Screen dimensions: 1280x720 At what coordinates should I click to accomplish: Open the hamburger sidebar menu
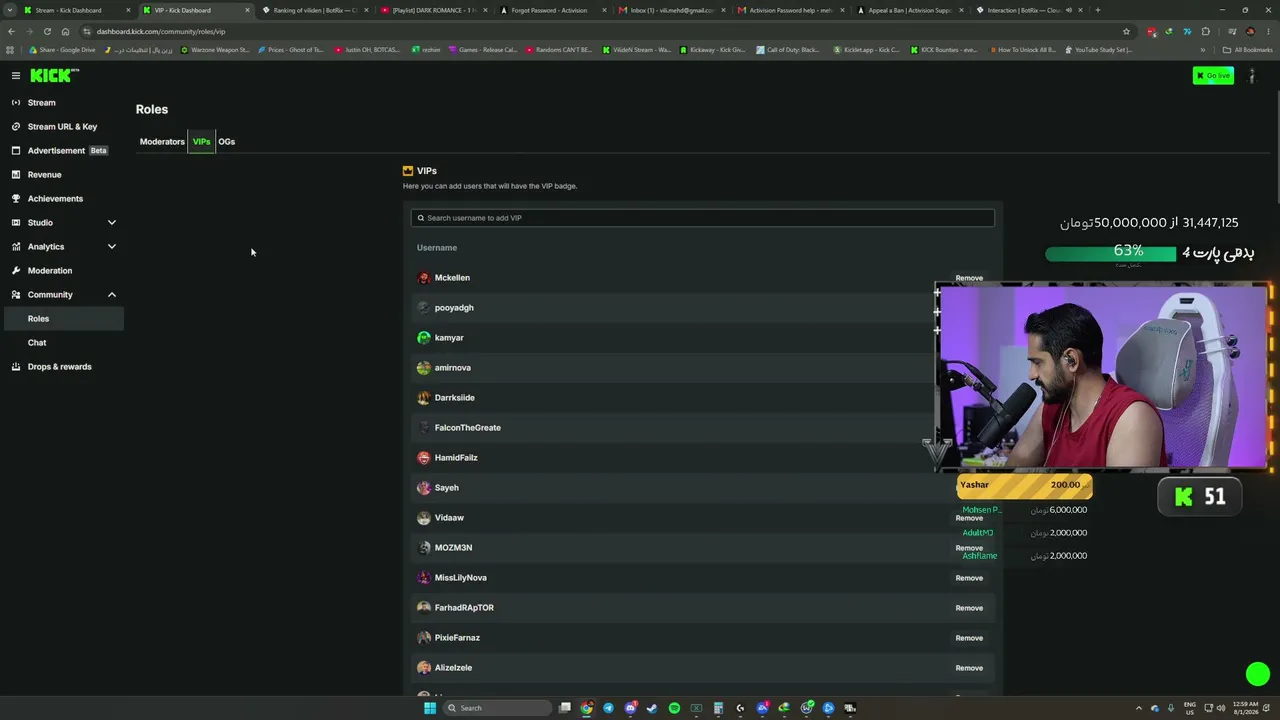click(x=16, y=75)
